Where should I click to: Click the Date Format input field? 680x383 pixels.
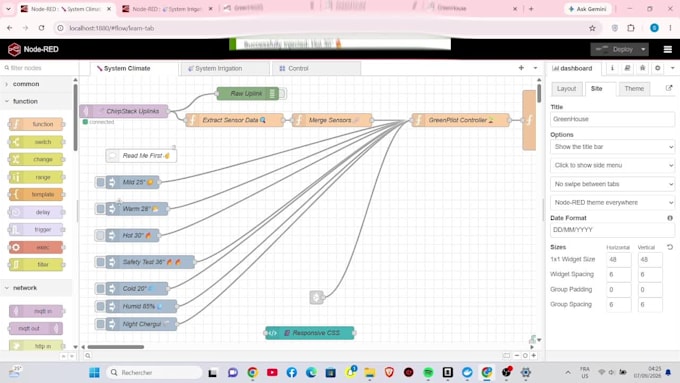[x=612, y=230]
